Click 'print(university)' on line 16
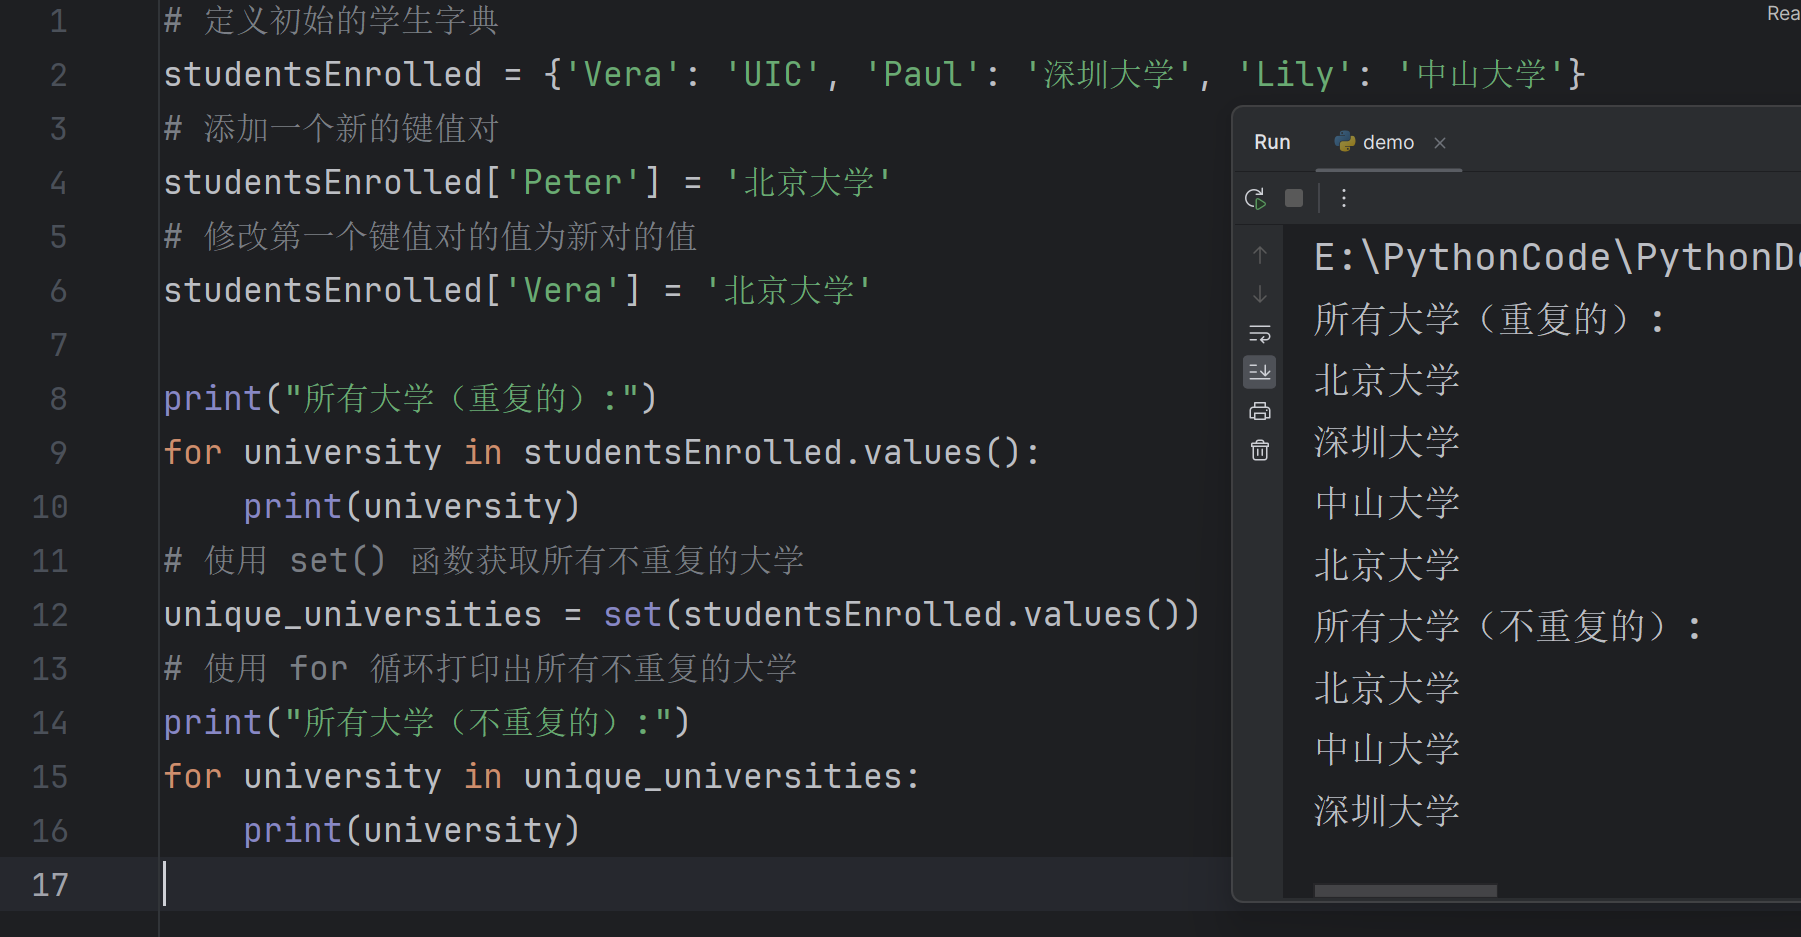 [x=411, y=830]
